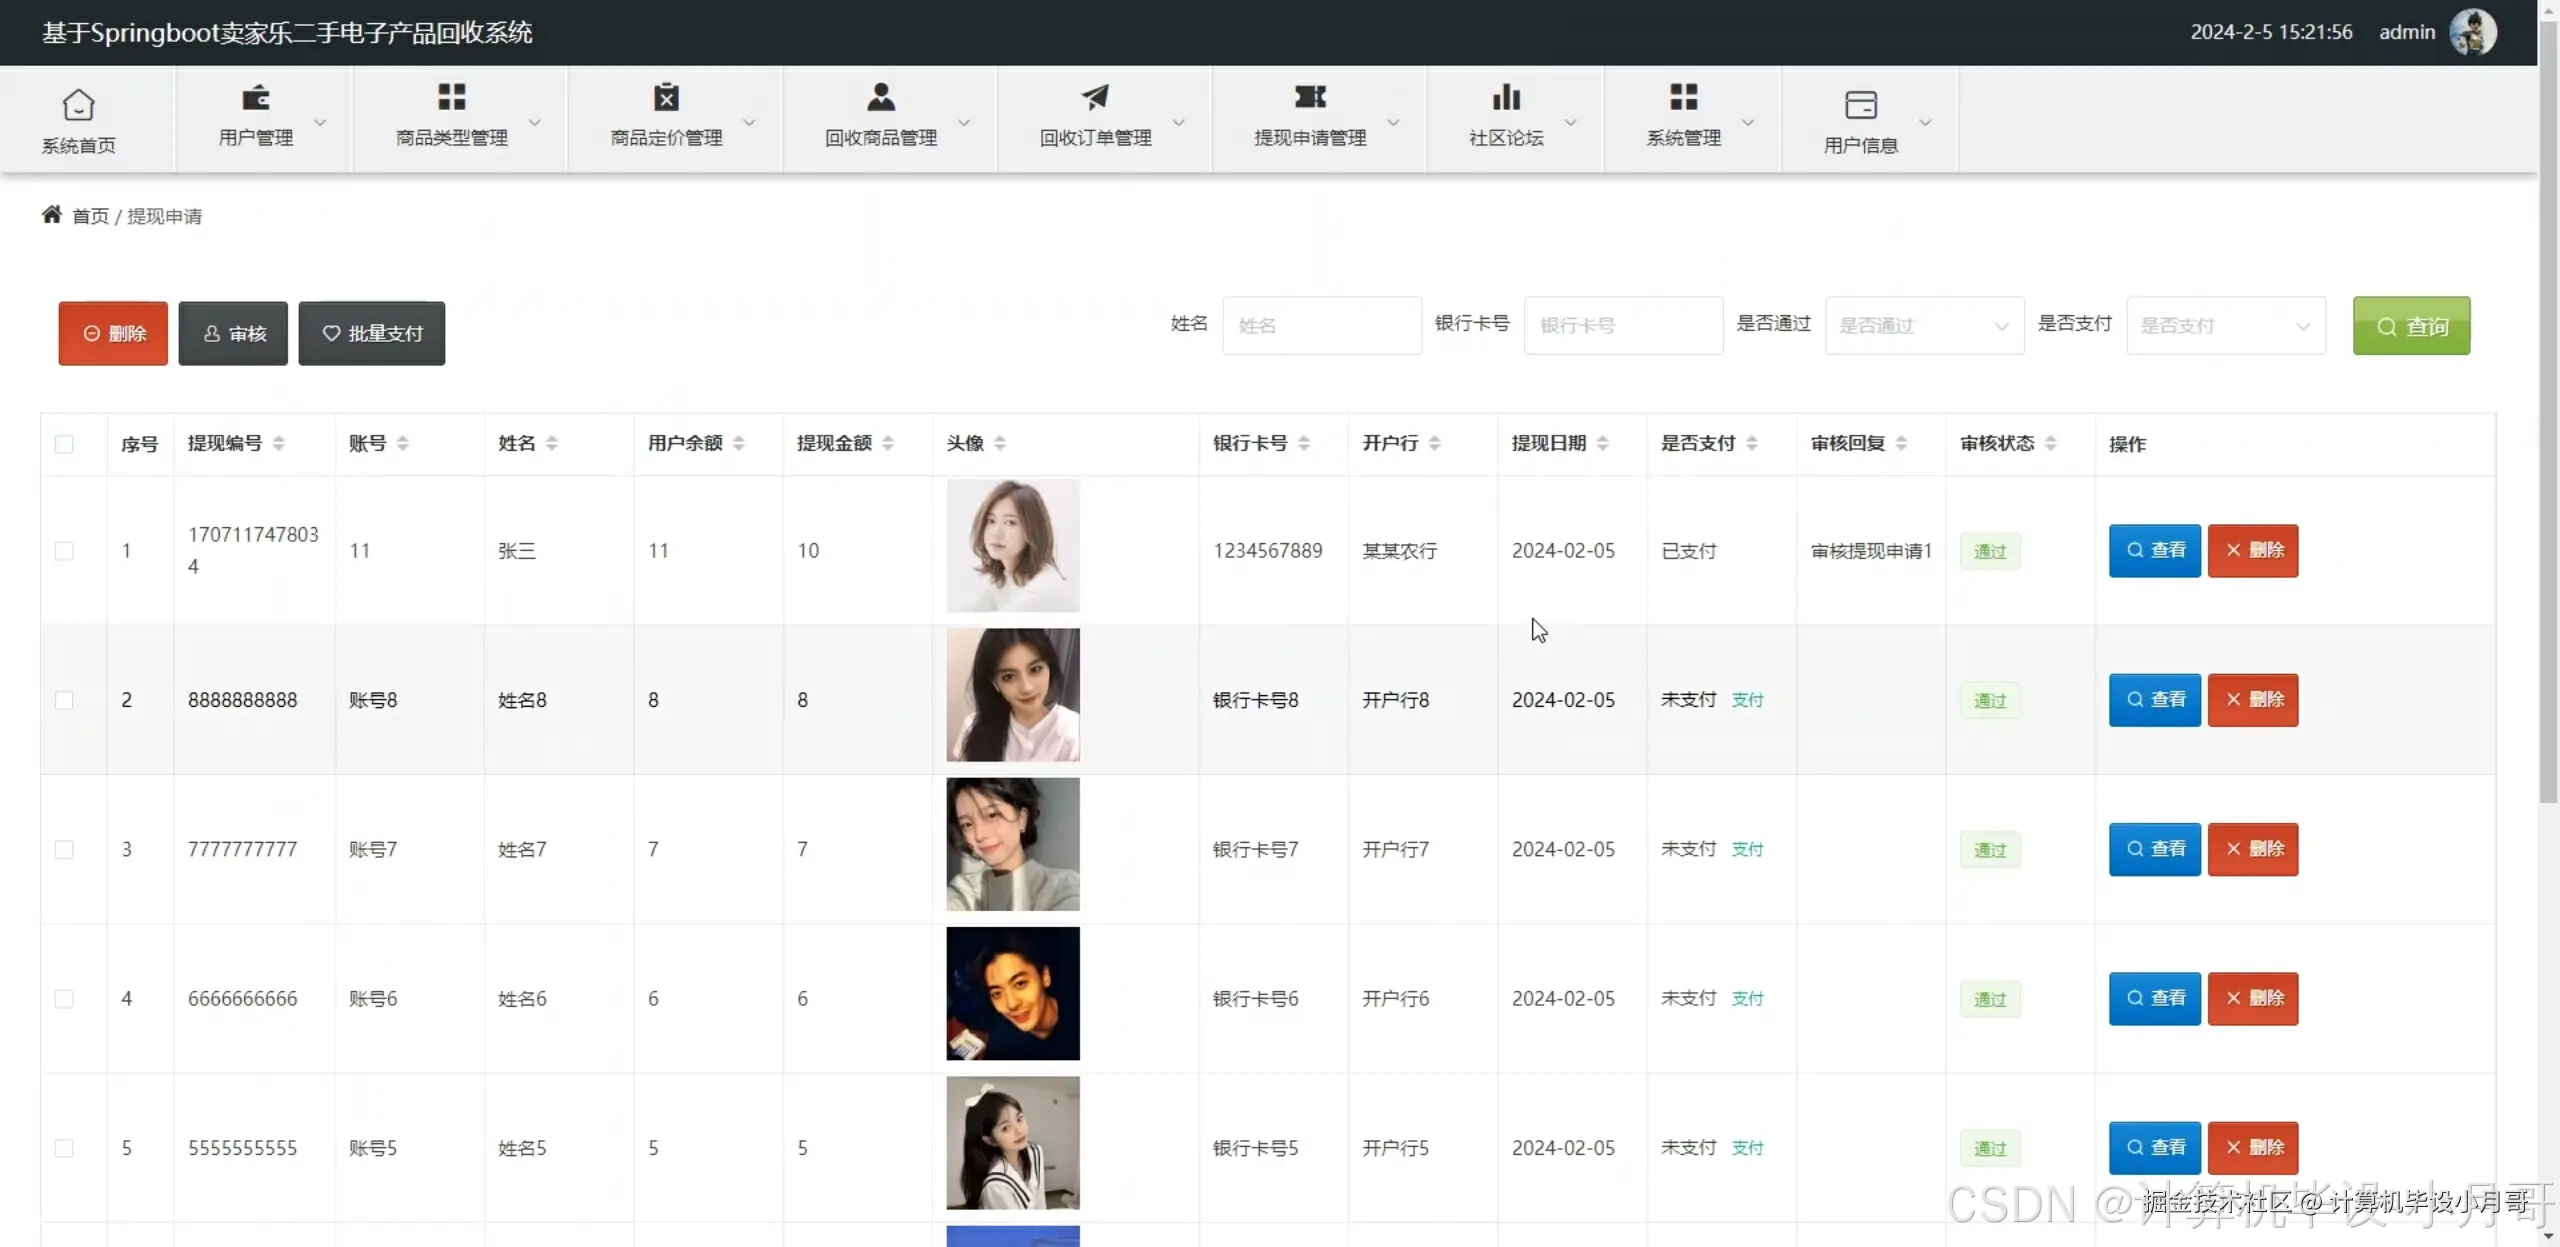This screenshot has height=1247, width=2560.
Task: Expand the 社区论坛 menu chevron
Action: coord(1571,122)
